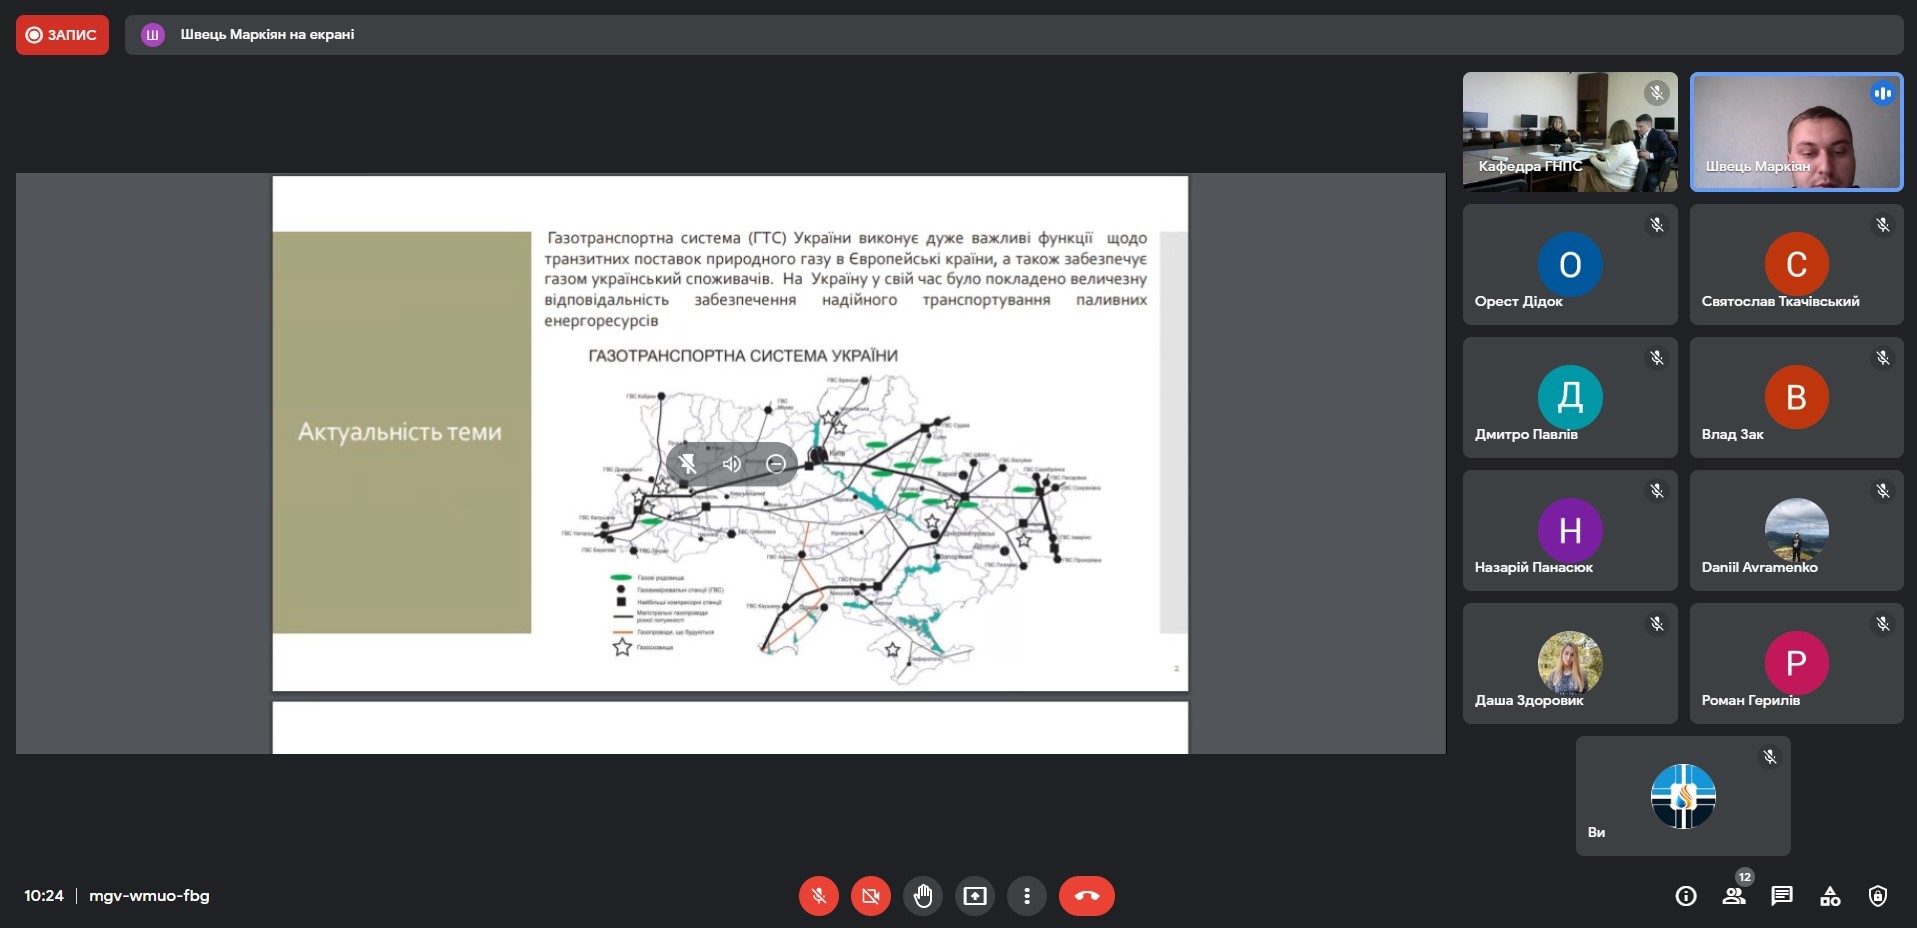Click the Present now screen share button
1917x928 pixels.
(974, 896)
